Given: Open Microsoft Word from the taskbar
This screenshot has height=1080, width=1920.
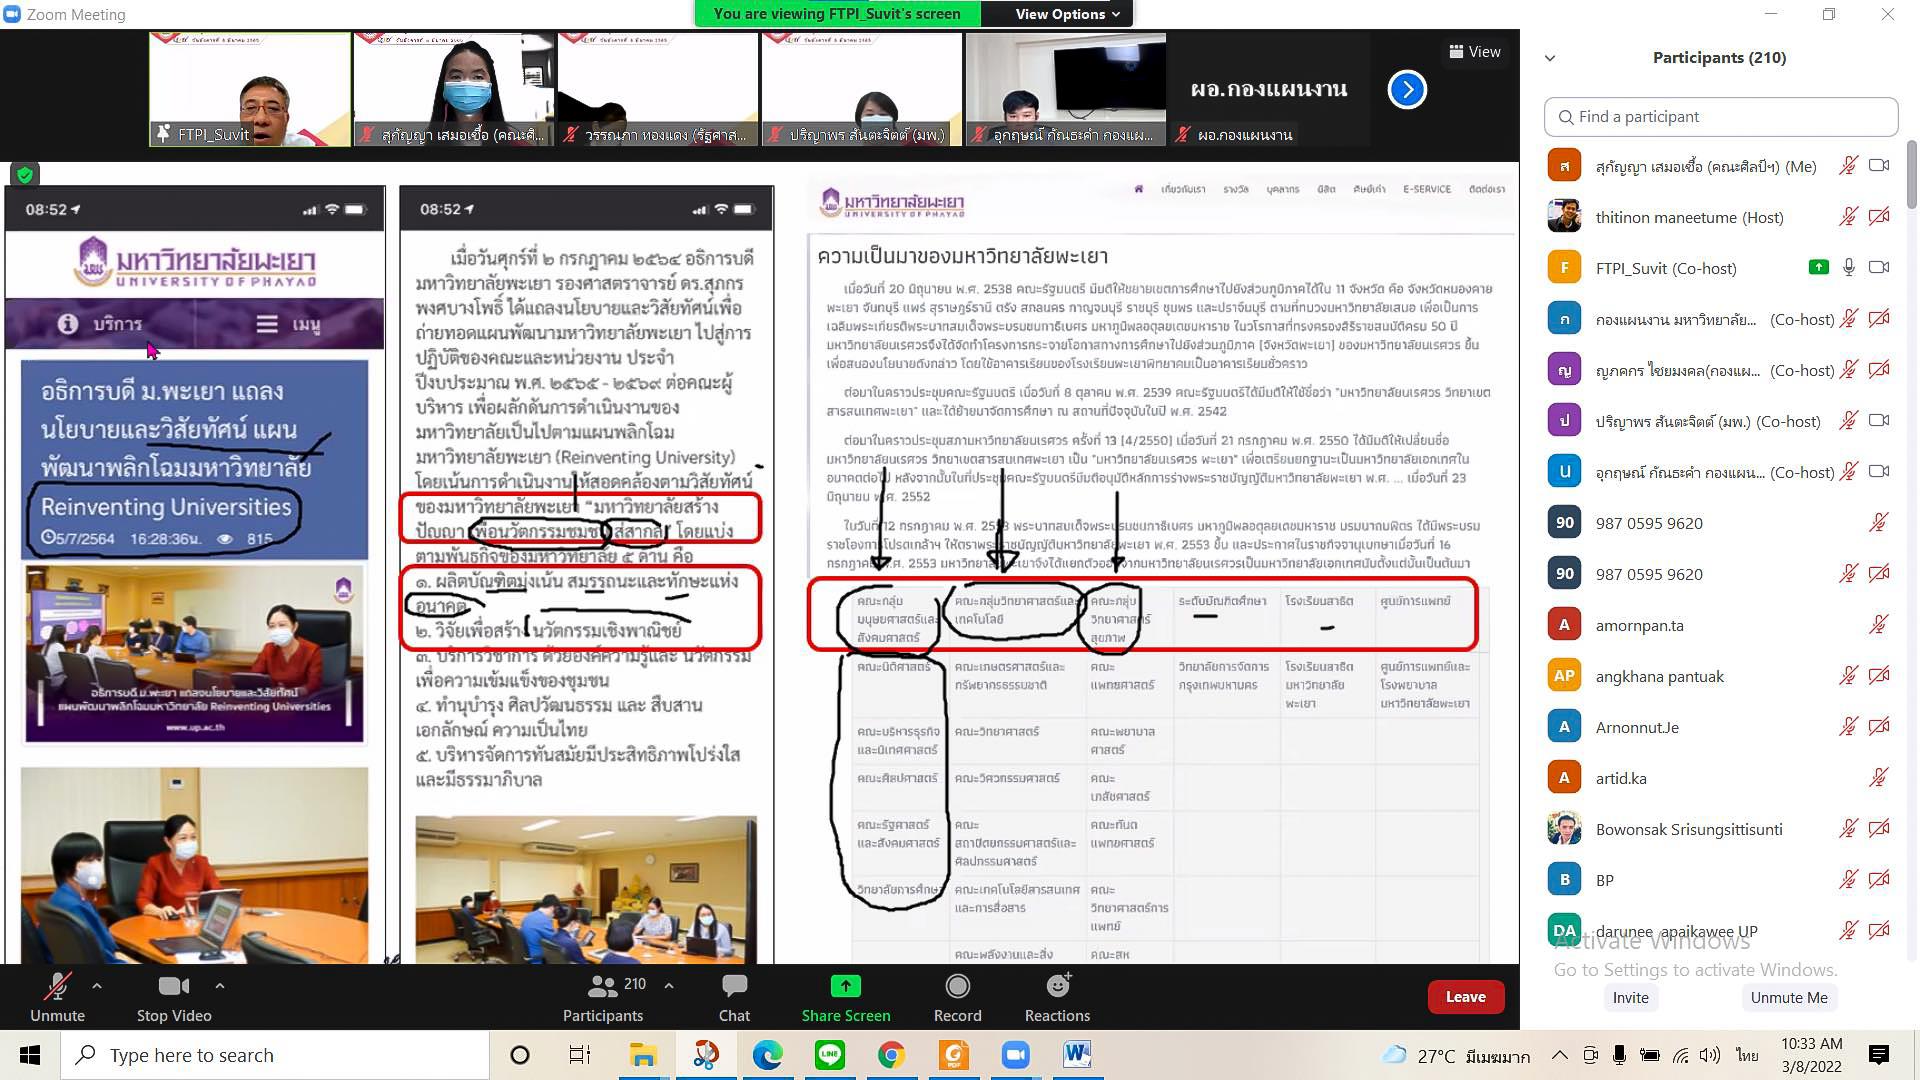Looking at the screenshot, I should 1076,1054.
